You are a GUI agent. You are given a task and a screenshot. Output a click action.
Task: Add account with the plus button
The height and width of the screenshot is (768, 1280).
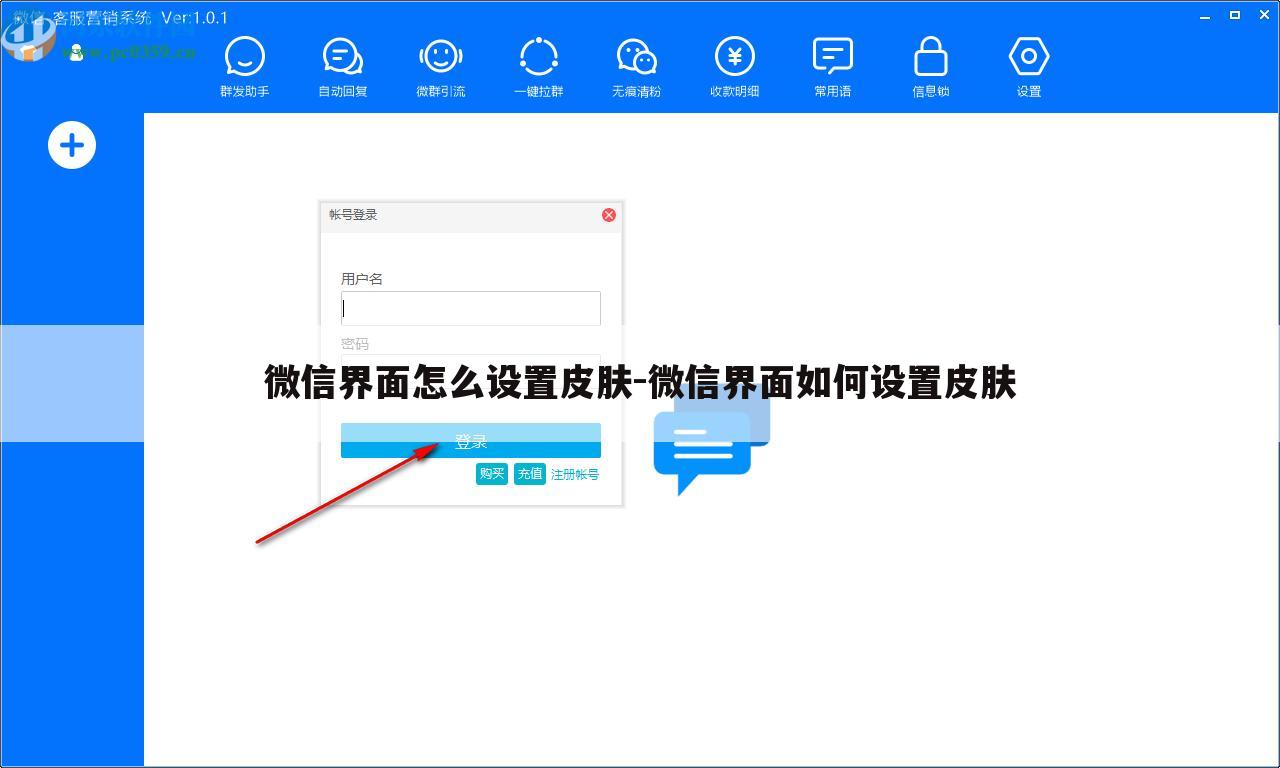[x=72, y=146]
